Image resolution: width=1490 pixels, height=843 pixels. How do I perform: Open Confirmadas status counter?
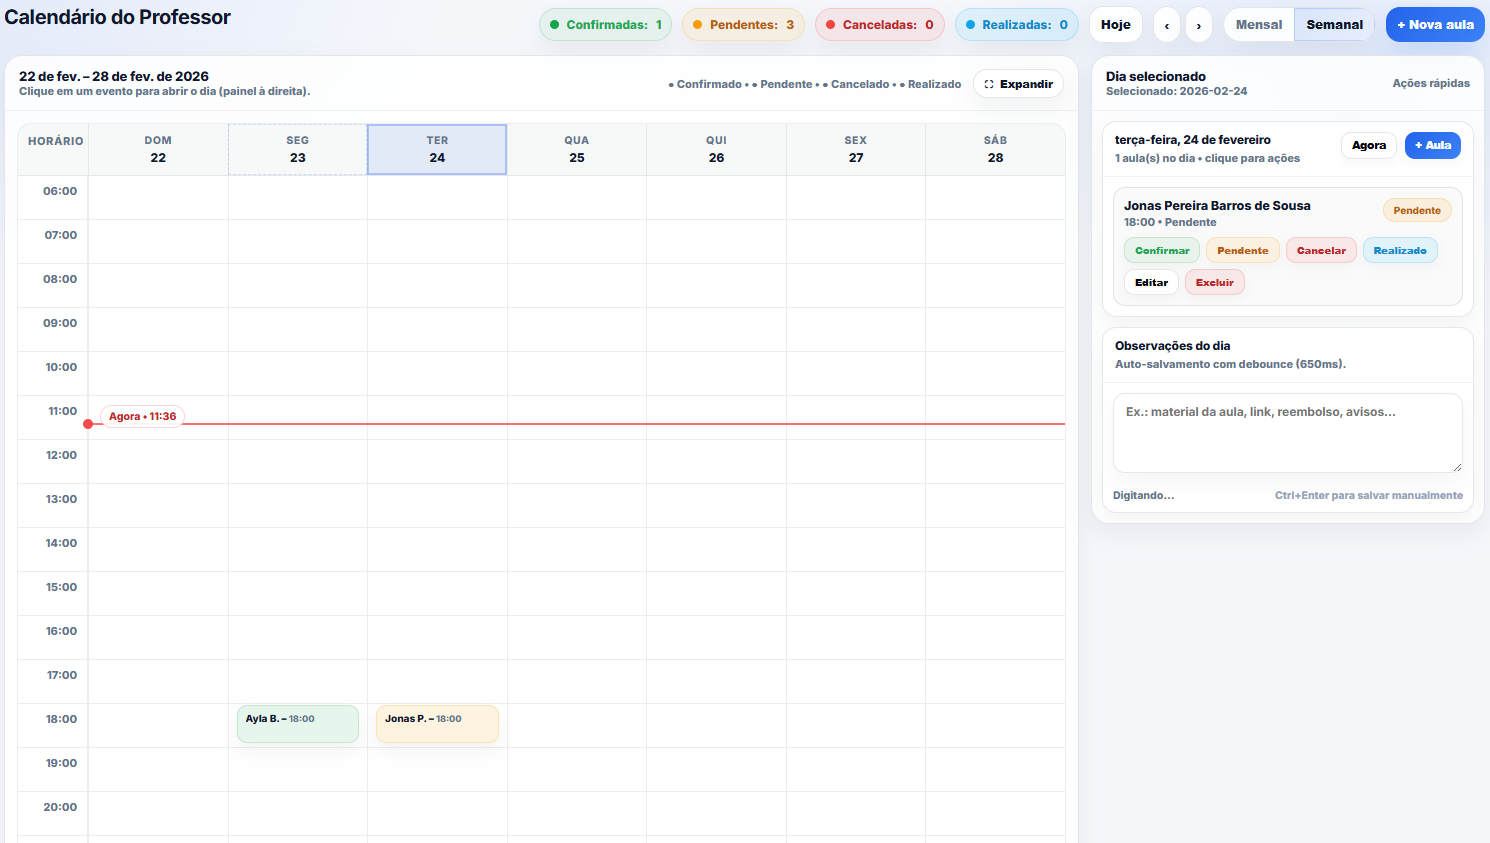tap(605, 25)
